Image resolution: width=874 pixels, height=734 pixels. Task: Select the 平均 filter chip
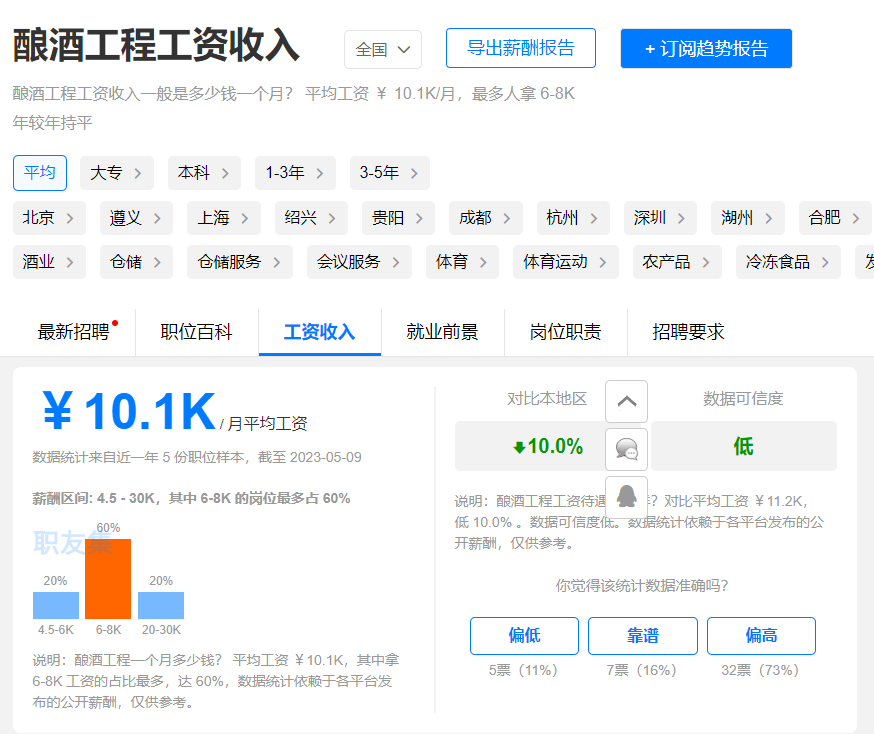click(40, 173)
